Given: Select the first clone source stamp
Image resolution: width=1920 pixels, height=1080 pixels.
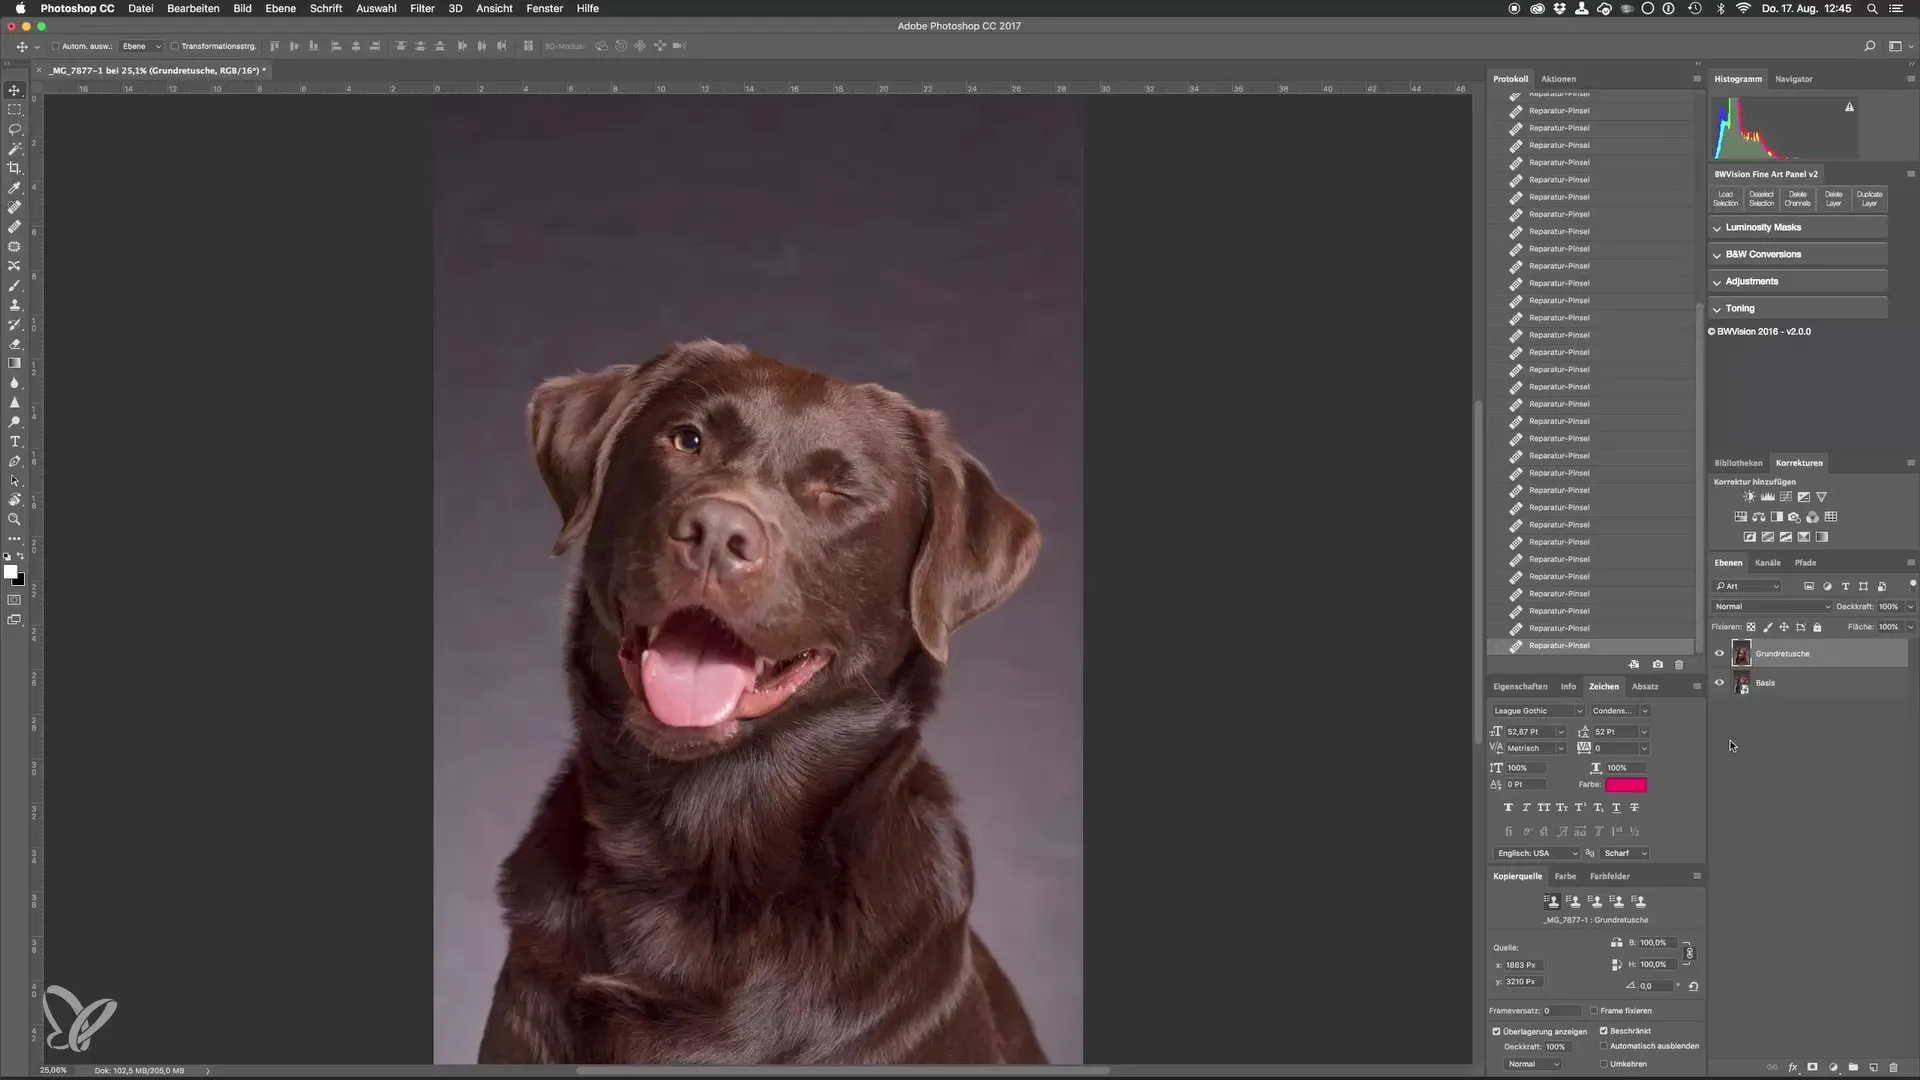Looking at the screenshot, I should [x=1551, y=901].
